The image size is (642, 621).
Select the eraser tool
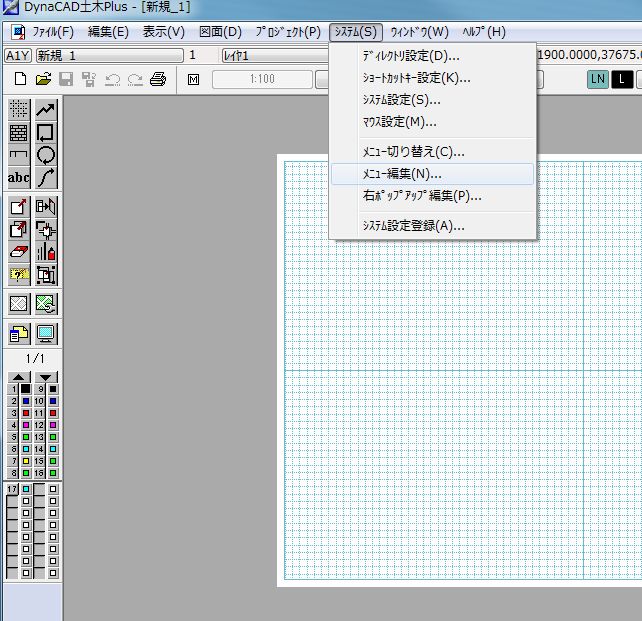18,252
